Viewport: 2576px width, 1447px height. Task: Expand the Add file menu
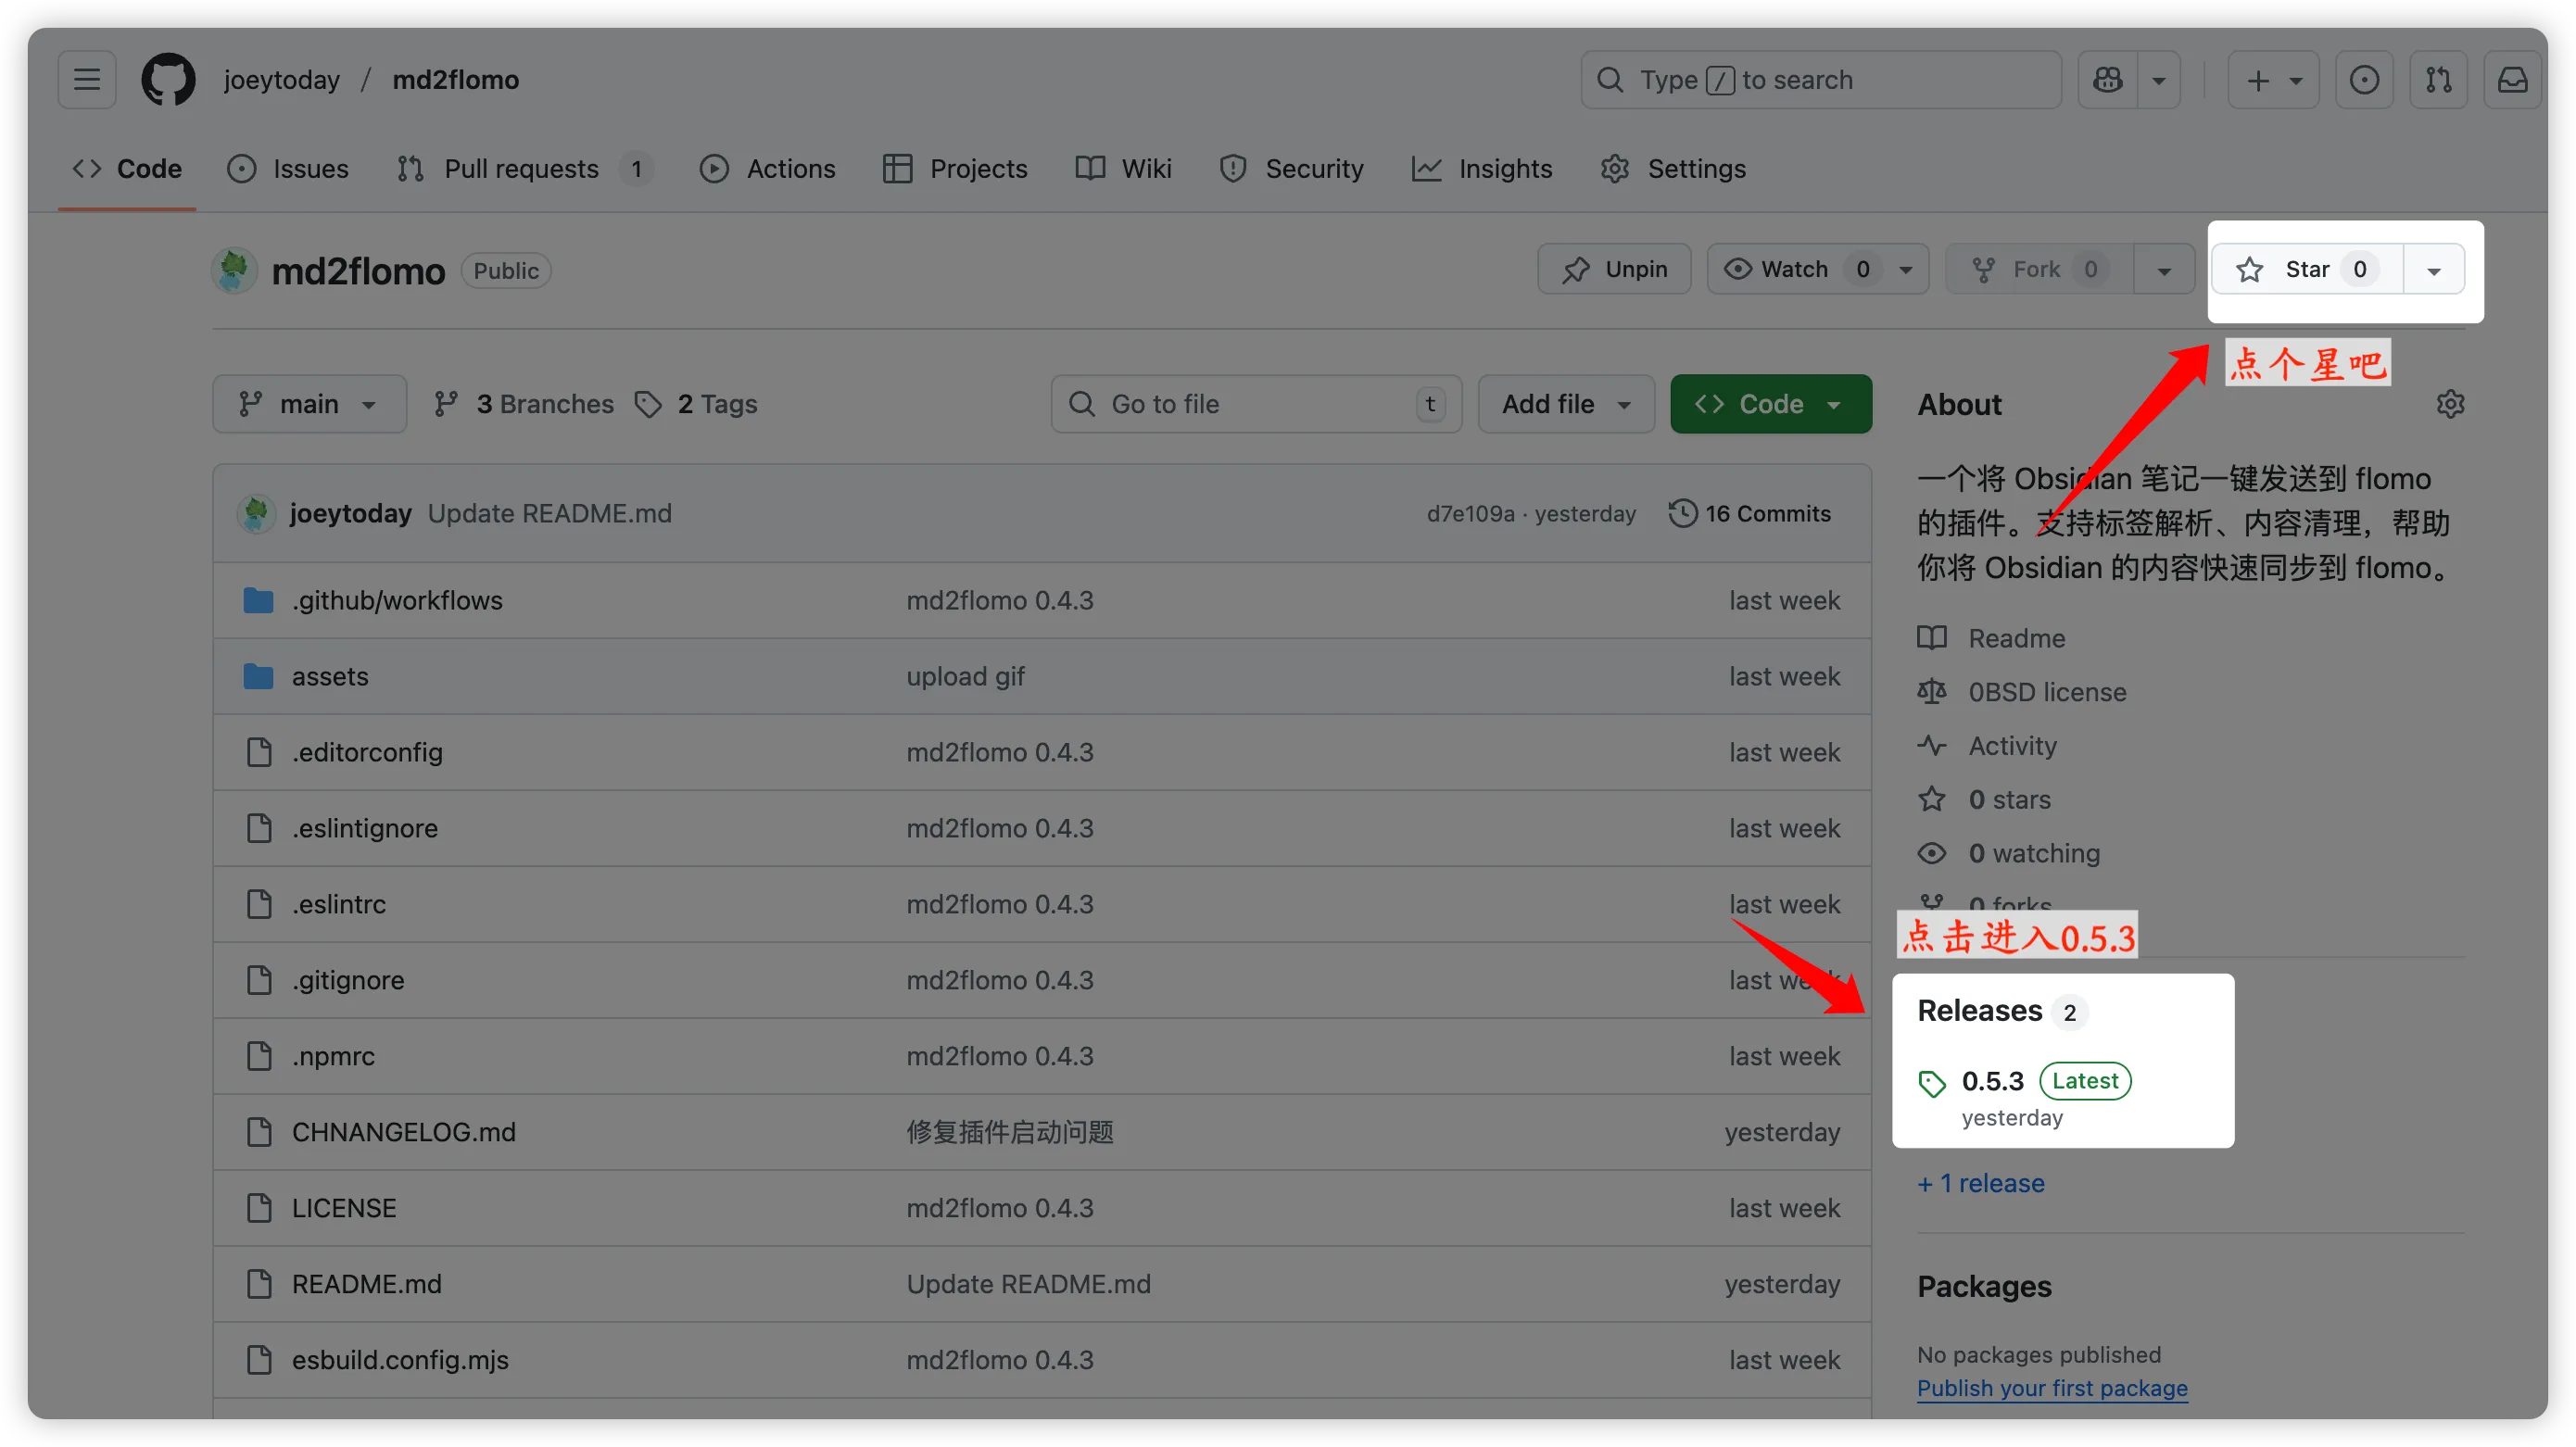tap(1565, 404)
